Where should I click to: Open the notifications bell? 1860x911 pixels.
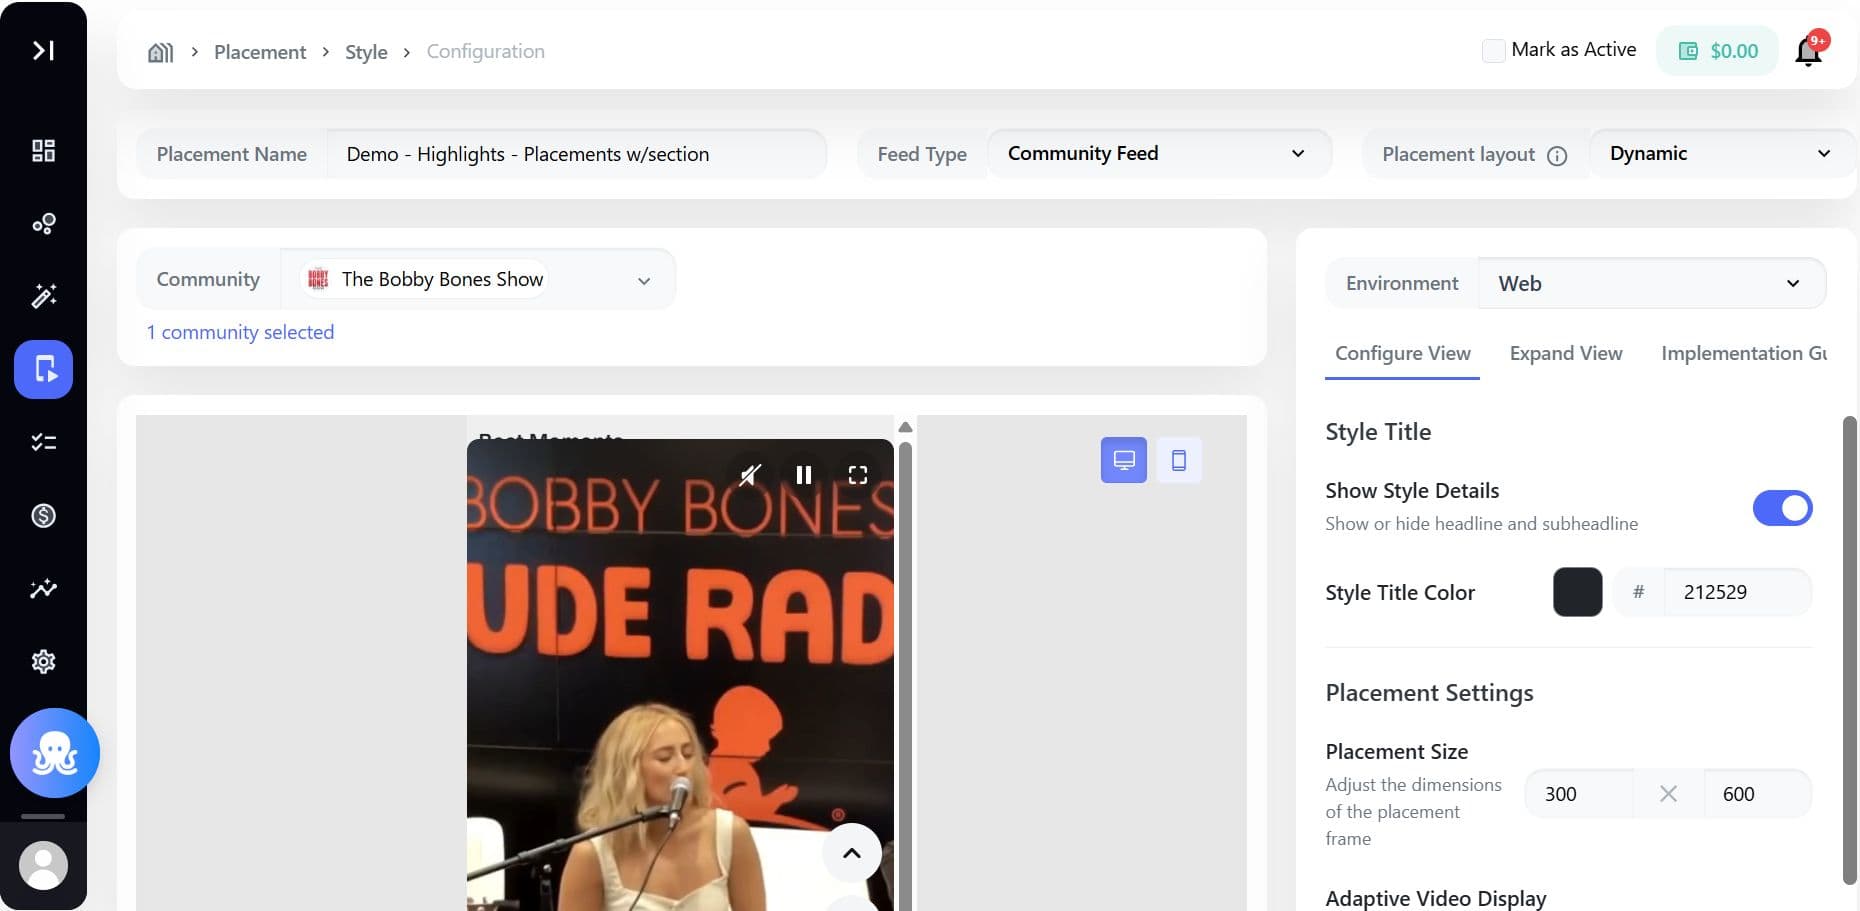click(1809, 50)
